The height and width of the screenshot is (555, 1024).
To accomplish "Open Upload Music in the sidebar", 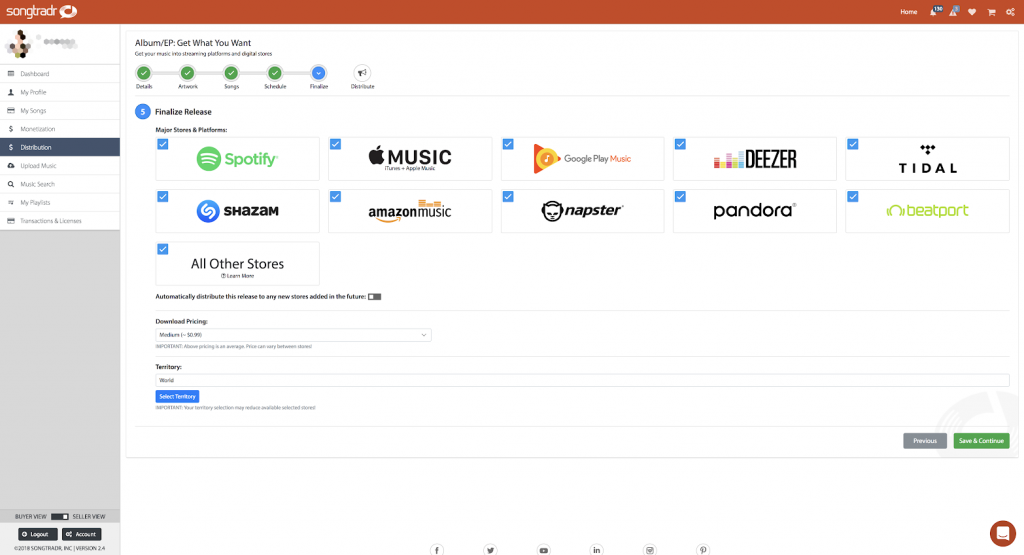I will click(60, 165).
